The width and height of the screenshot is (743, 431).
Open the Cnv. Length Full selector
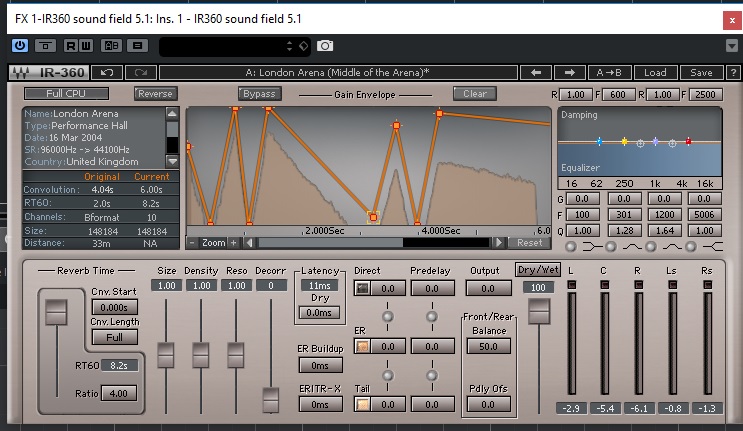click(114, 337)
